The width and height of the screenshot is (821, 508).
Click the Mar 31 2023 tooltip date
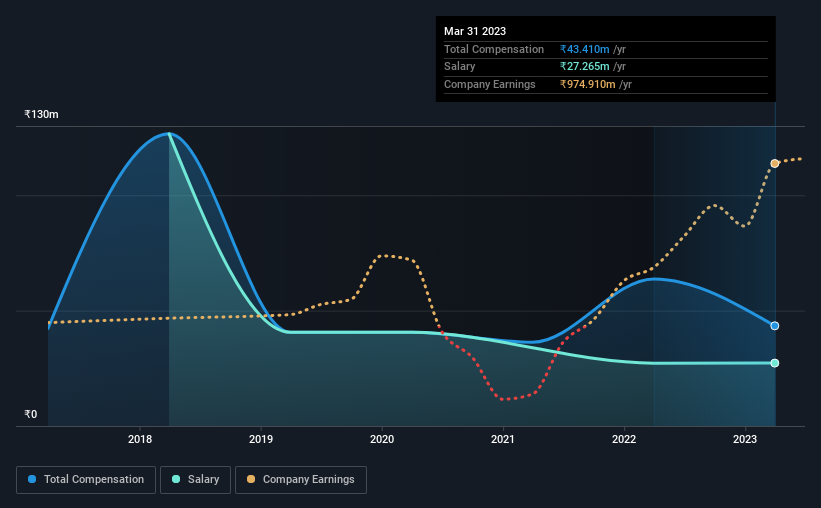(475, 31)
